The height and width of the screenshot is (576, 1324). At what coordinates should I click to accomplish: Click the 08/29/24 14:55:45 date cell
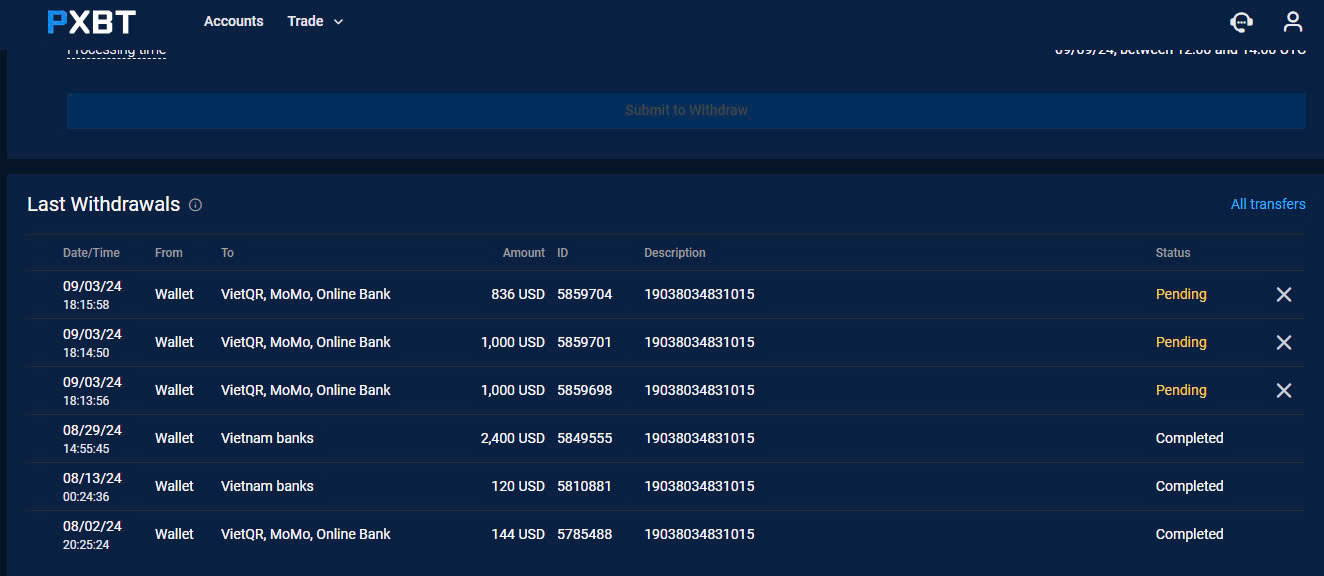click(x=92, y=439)
